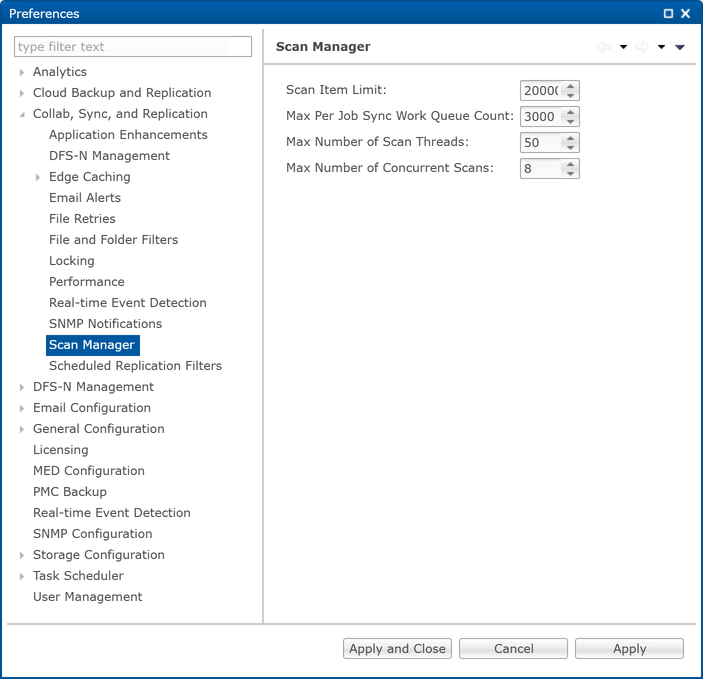Screen dimensions: 703x679
Task: Expand the Task Scheduler node
Action: (x=22, y=576)
